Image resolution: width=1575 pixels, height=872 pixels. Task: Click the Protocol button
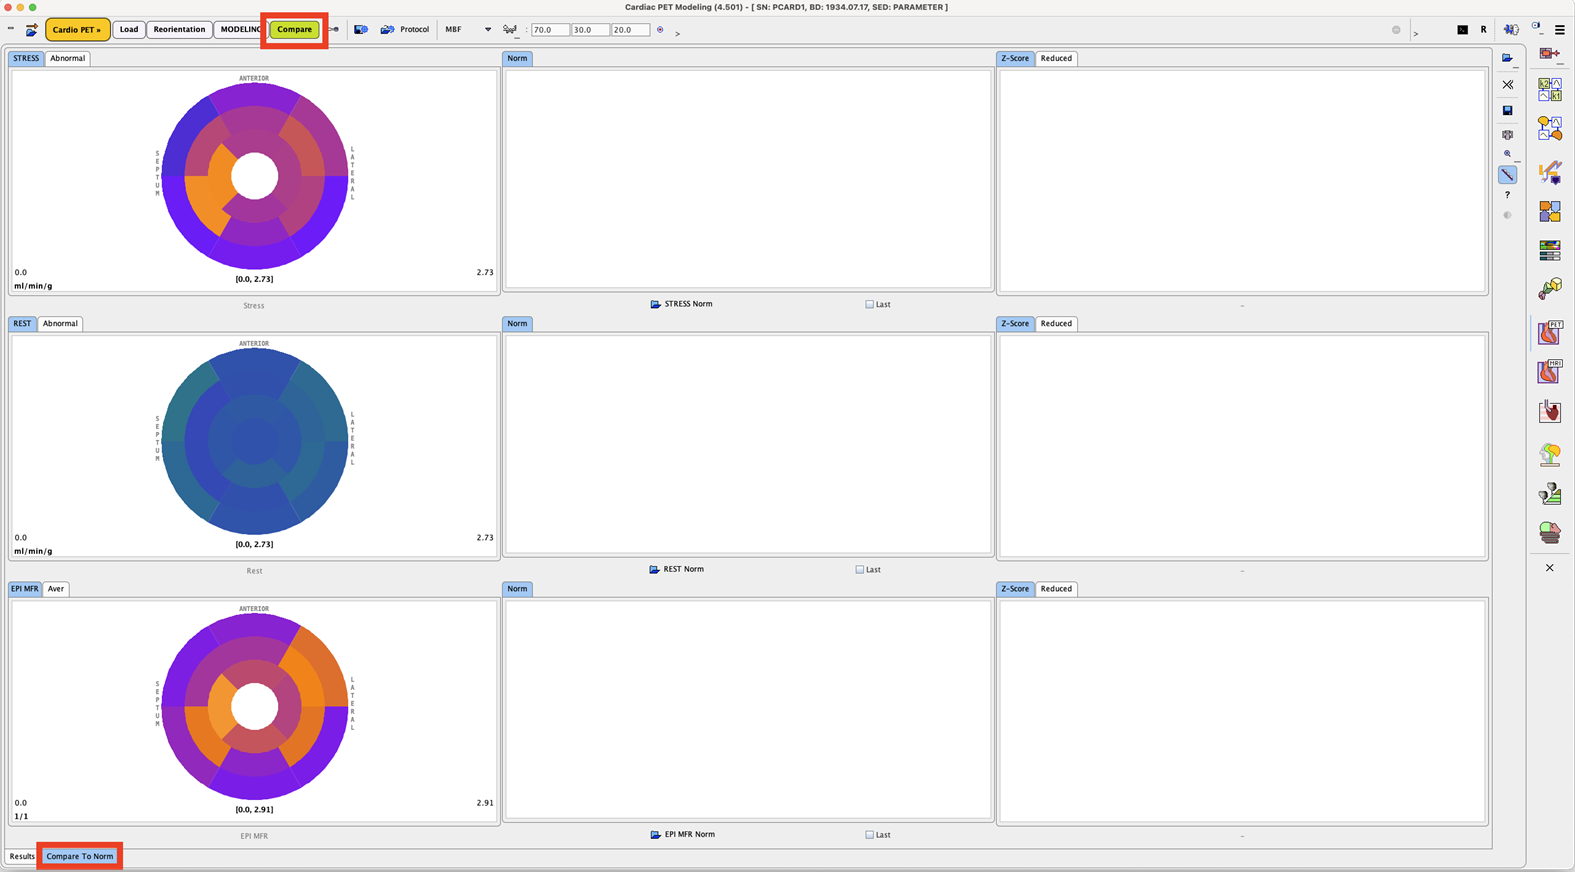[x=414, y=30]
